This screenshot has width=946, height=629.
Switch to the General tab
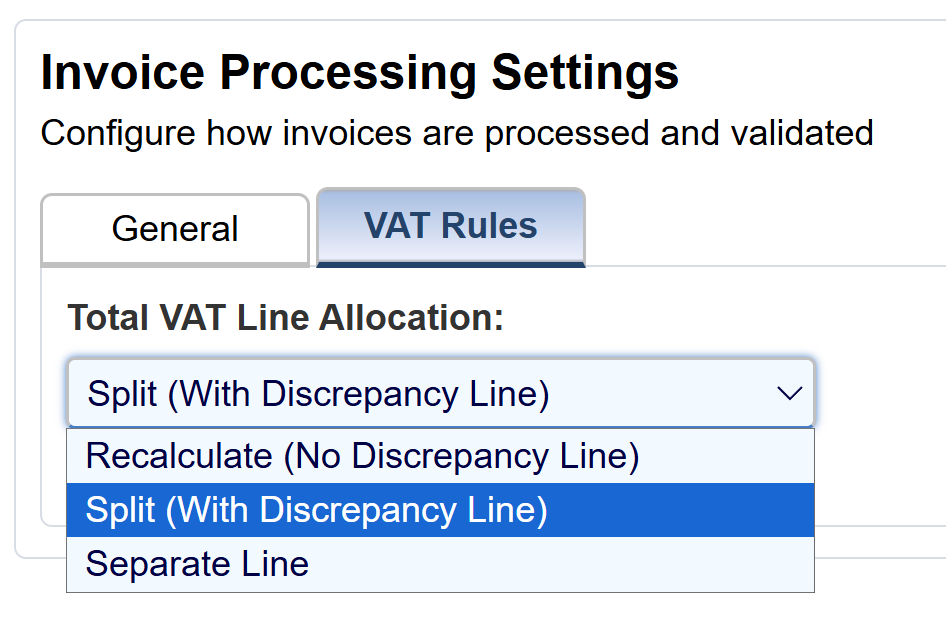pos(175,229)
